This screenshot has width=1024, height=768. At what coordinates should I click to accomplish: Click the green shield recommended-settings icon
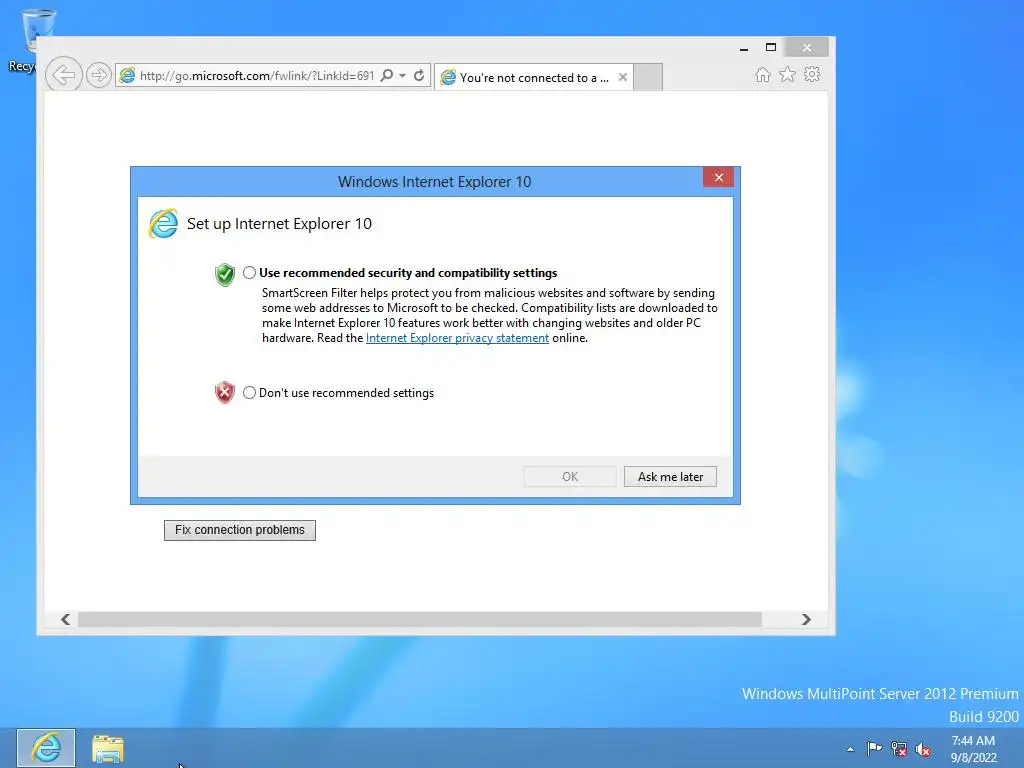225,274
